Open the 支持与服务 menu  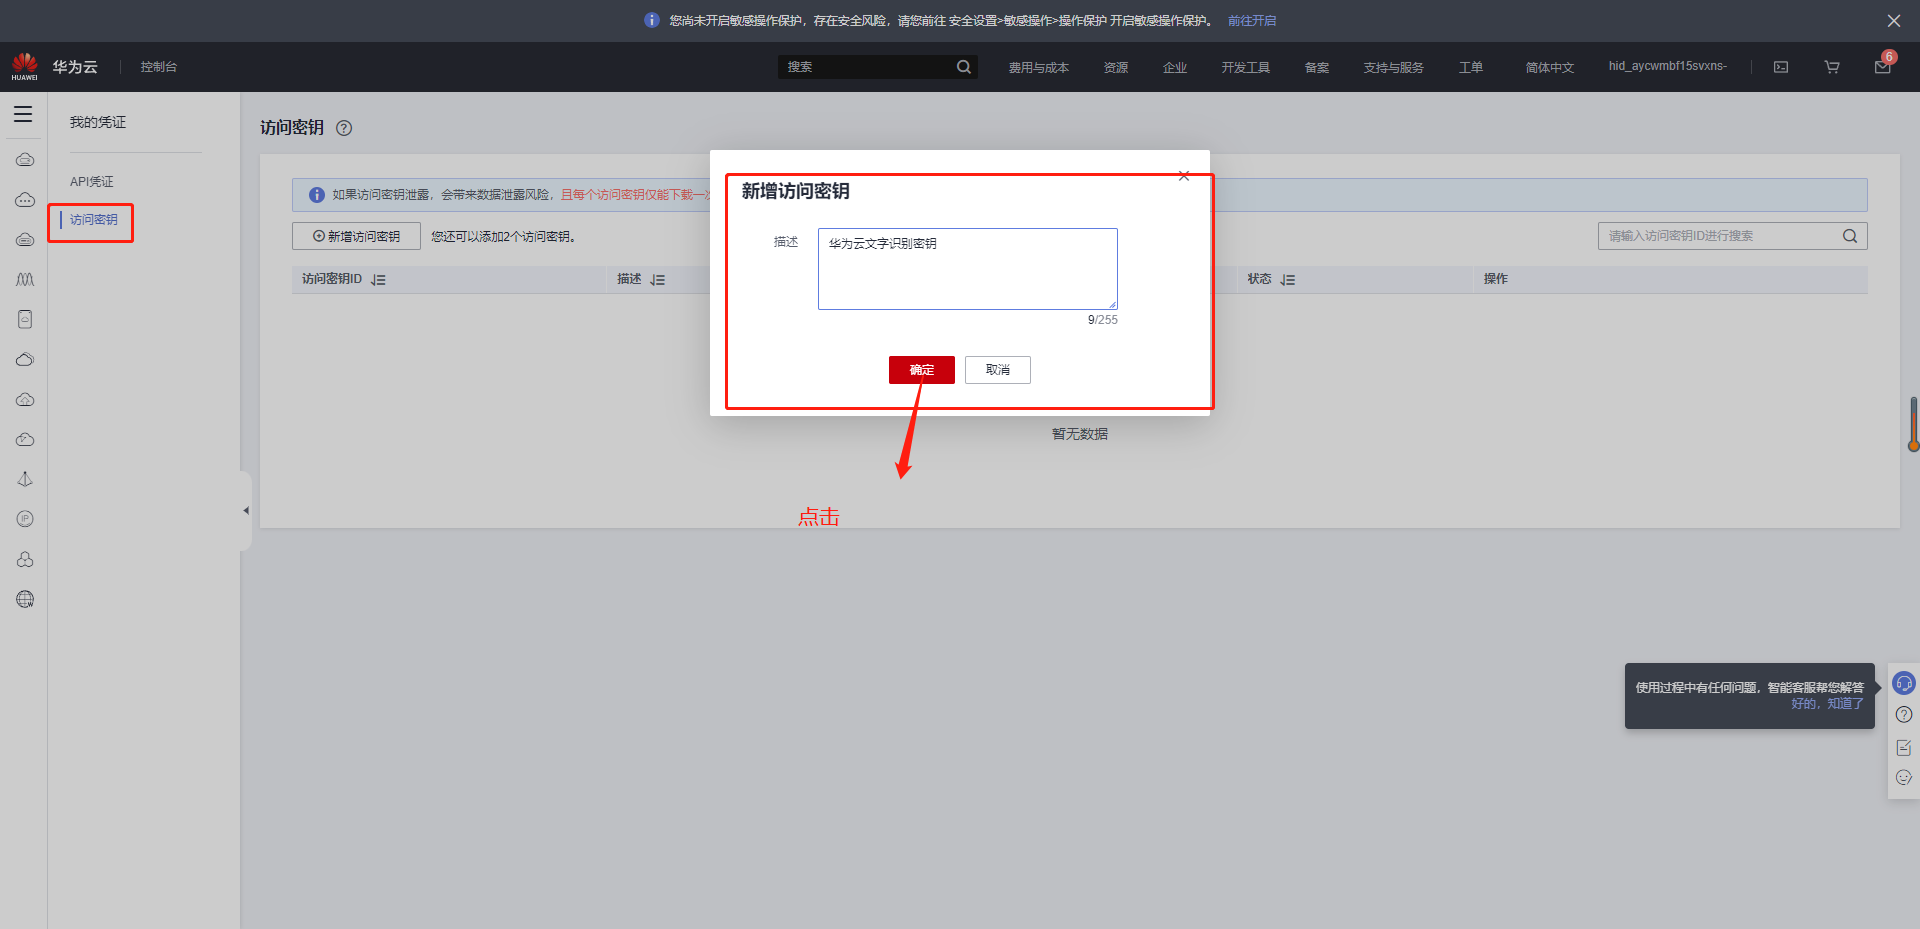[x=1394, y=68]
